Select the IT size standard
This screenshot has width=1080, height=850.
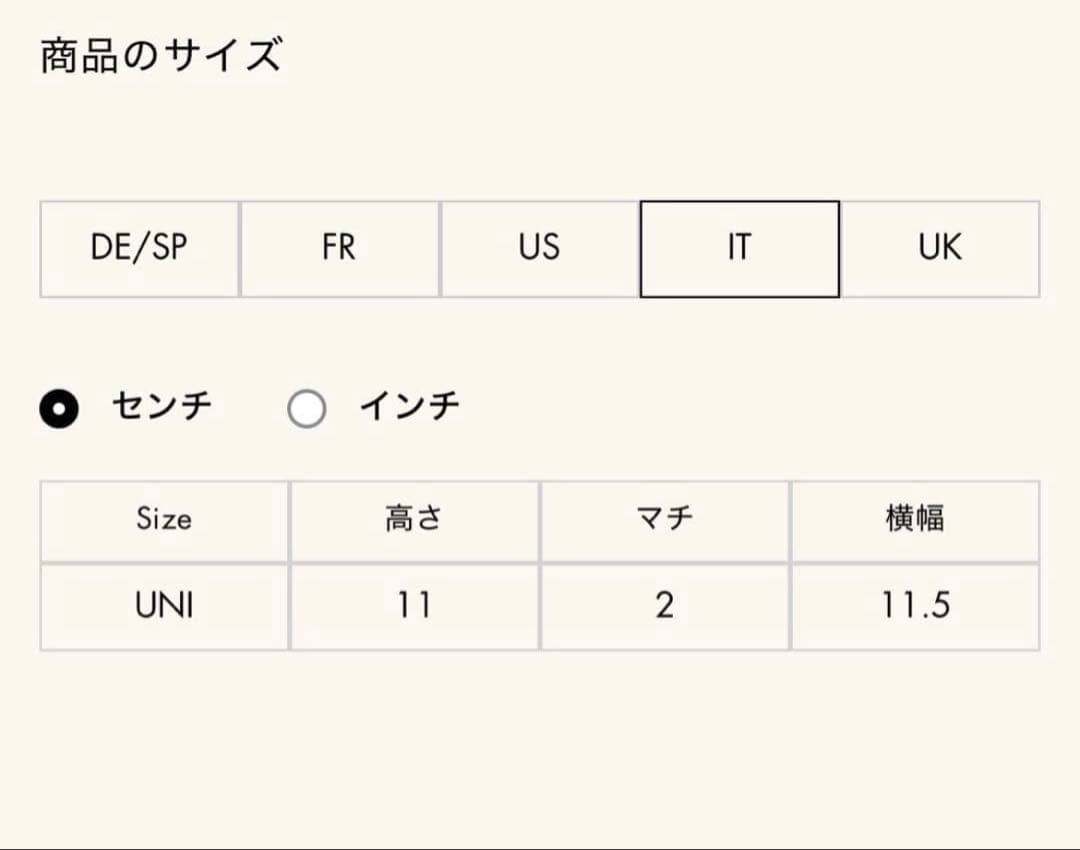tap(739, 249)
